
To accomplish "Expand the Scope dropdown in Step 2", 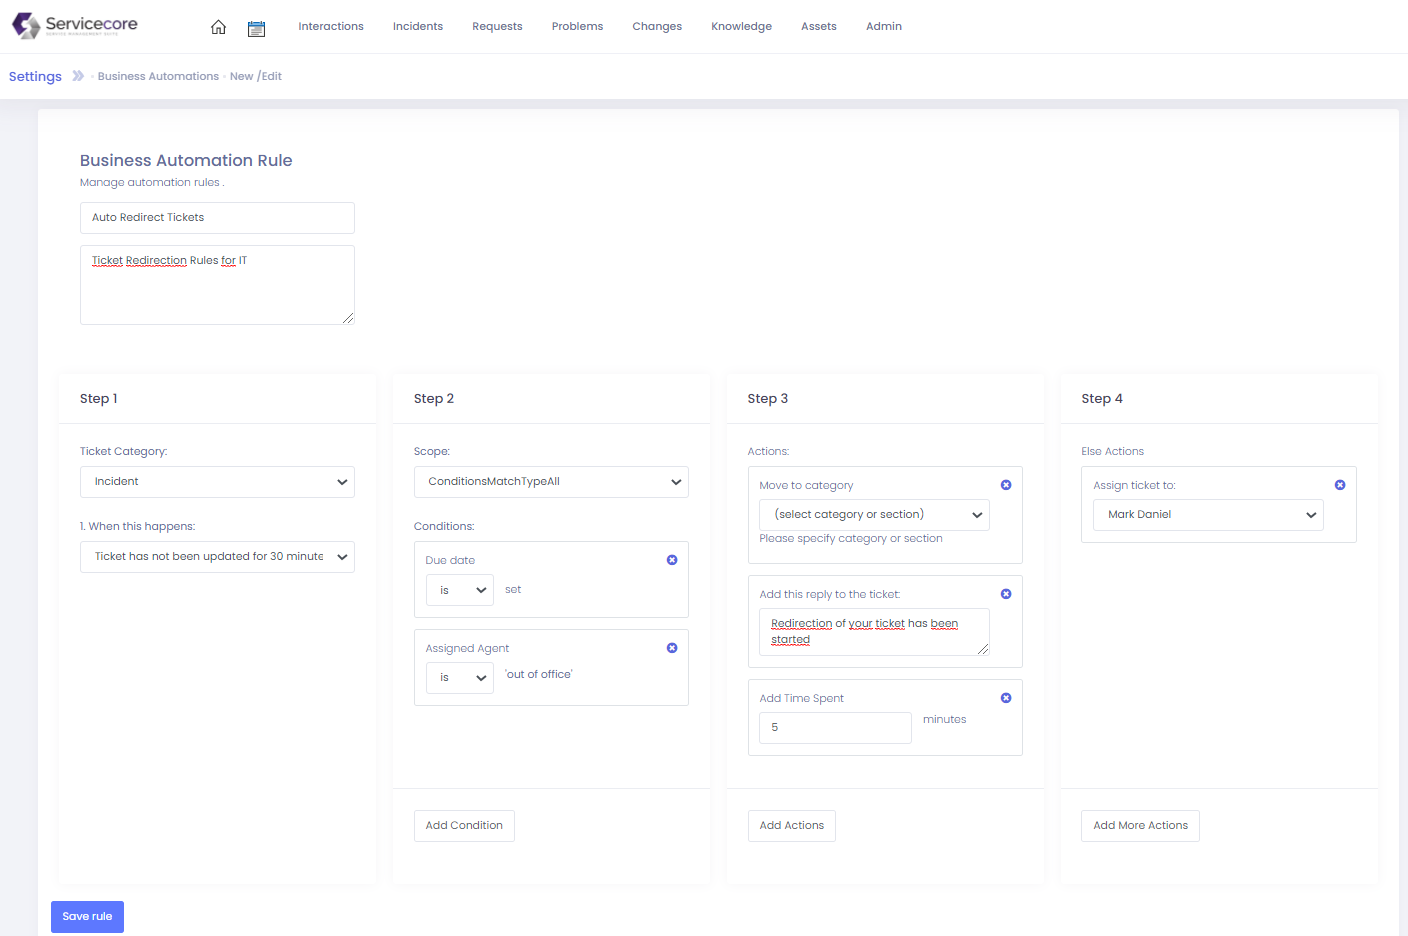I will coord(551,481).
